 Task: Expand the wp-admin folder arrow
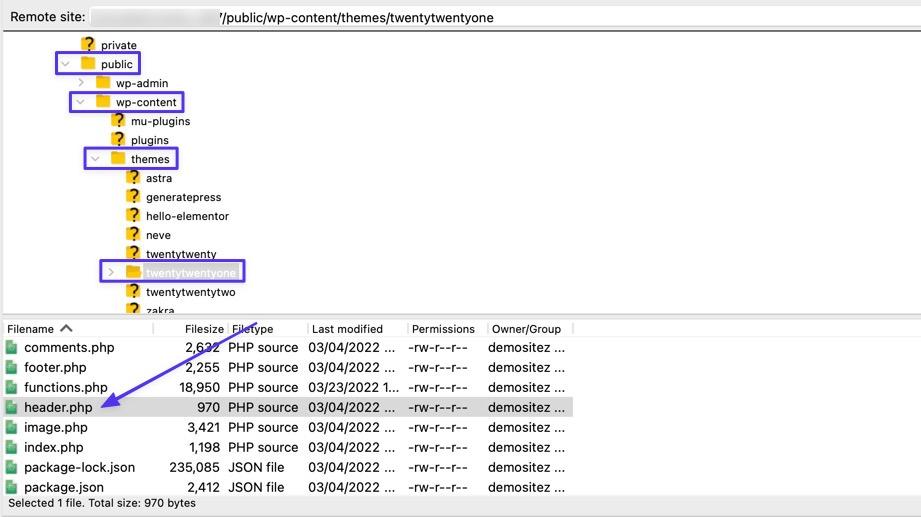click(81, 83)
